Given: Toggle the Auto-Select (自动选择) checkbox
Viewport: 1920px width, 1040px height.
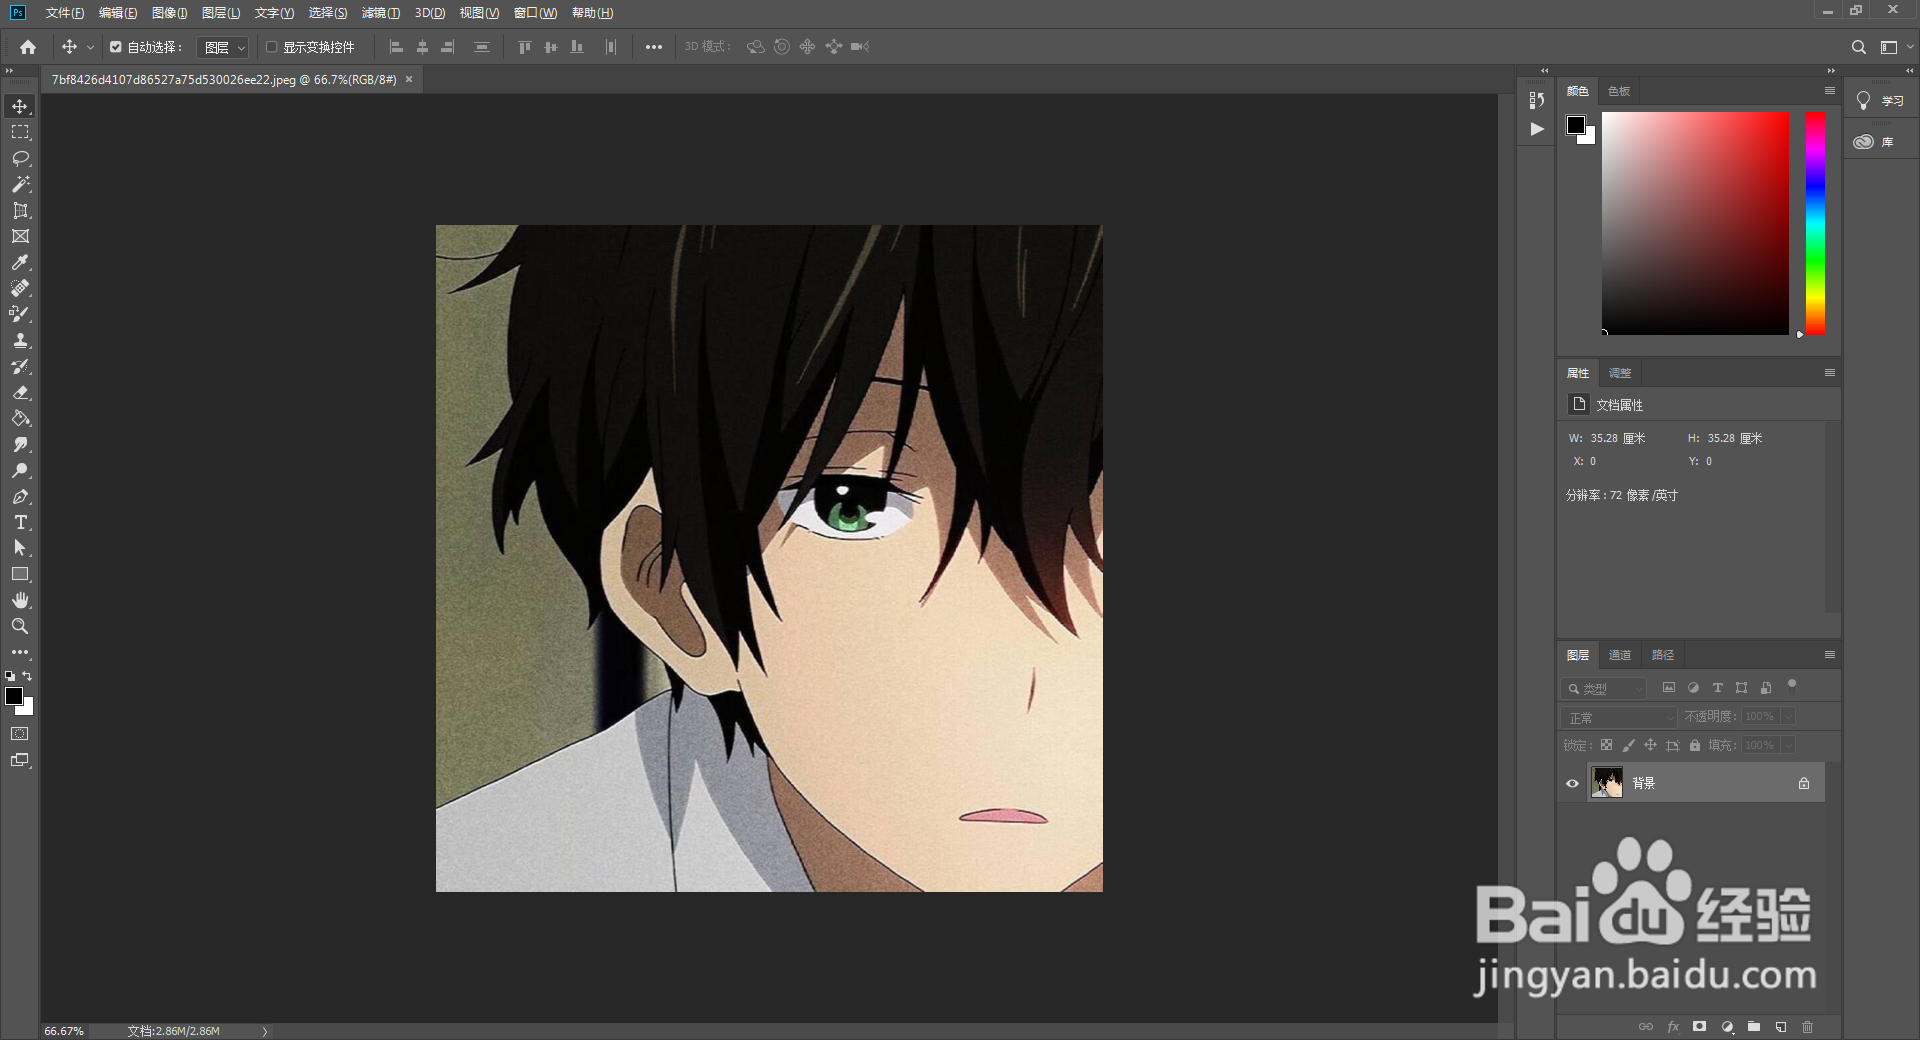Looking at the screenshot, I should pyautogui.click(x=116, y=47).
